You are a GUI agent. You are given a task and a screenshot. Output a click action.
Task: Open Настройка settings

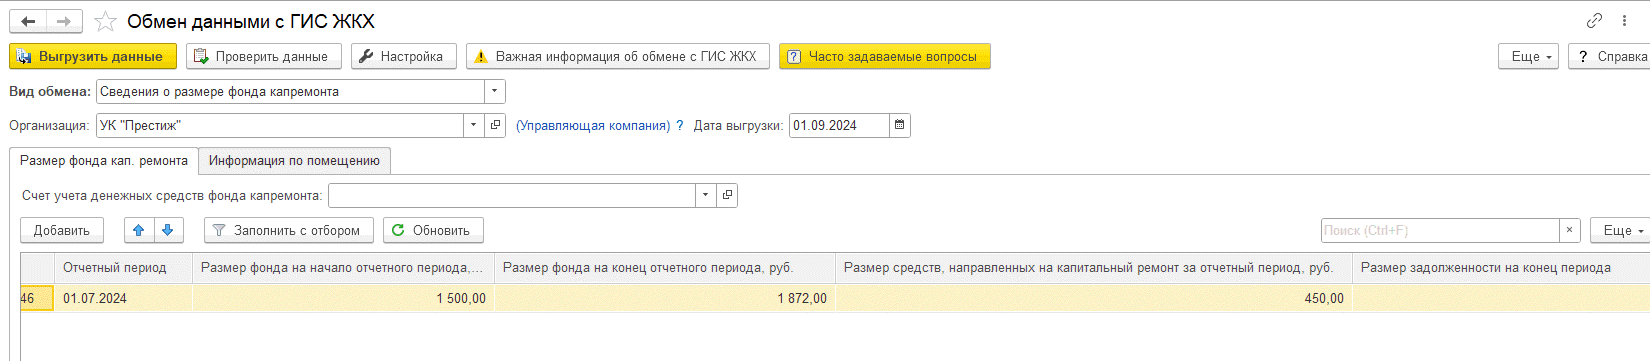404,56
